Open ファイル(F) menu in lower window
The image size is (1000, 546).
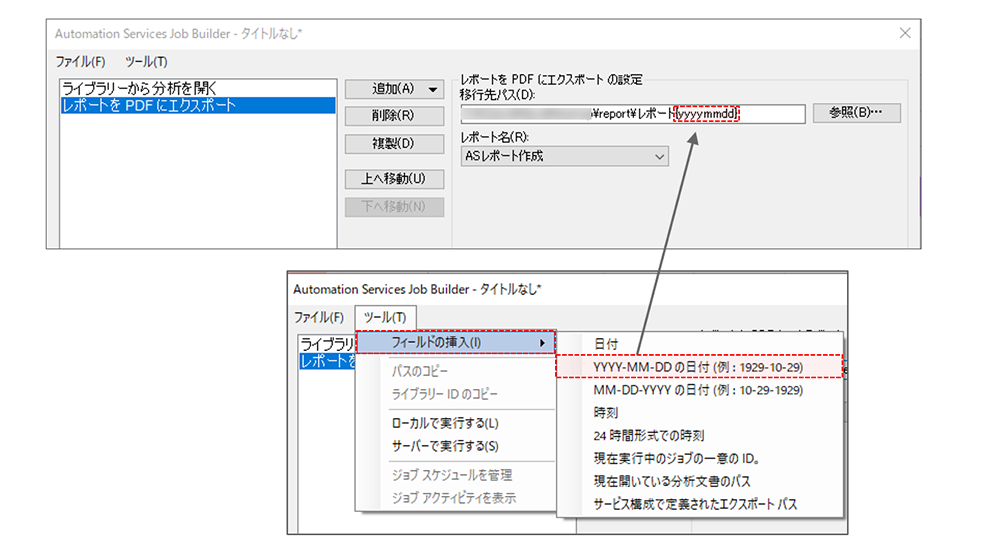(319, 317)
